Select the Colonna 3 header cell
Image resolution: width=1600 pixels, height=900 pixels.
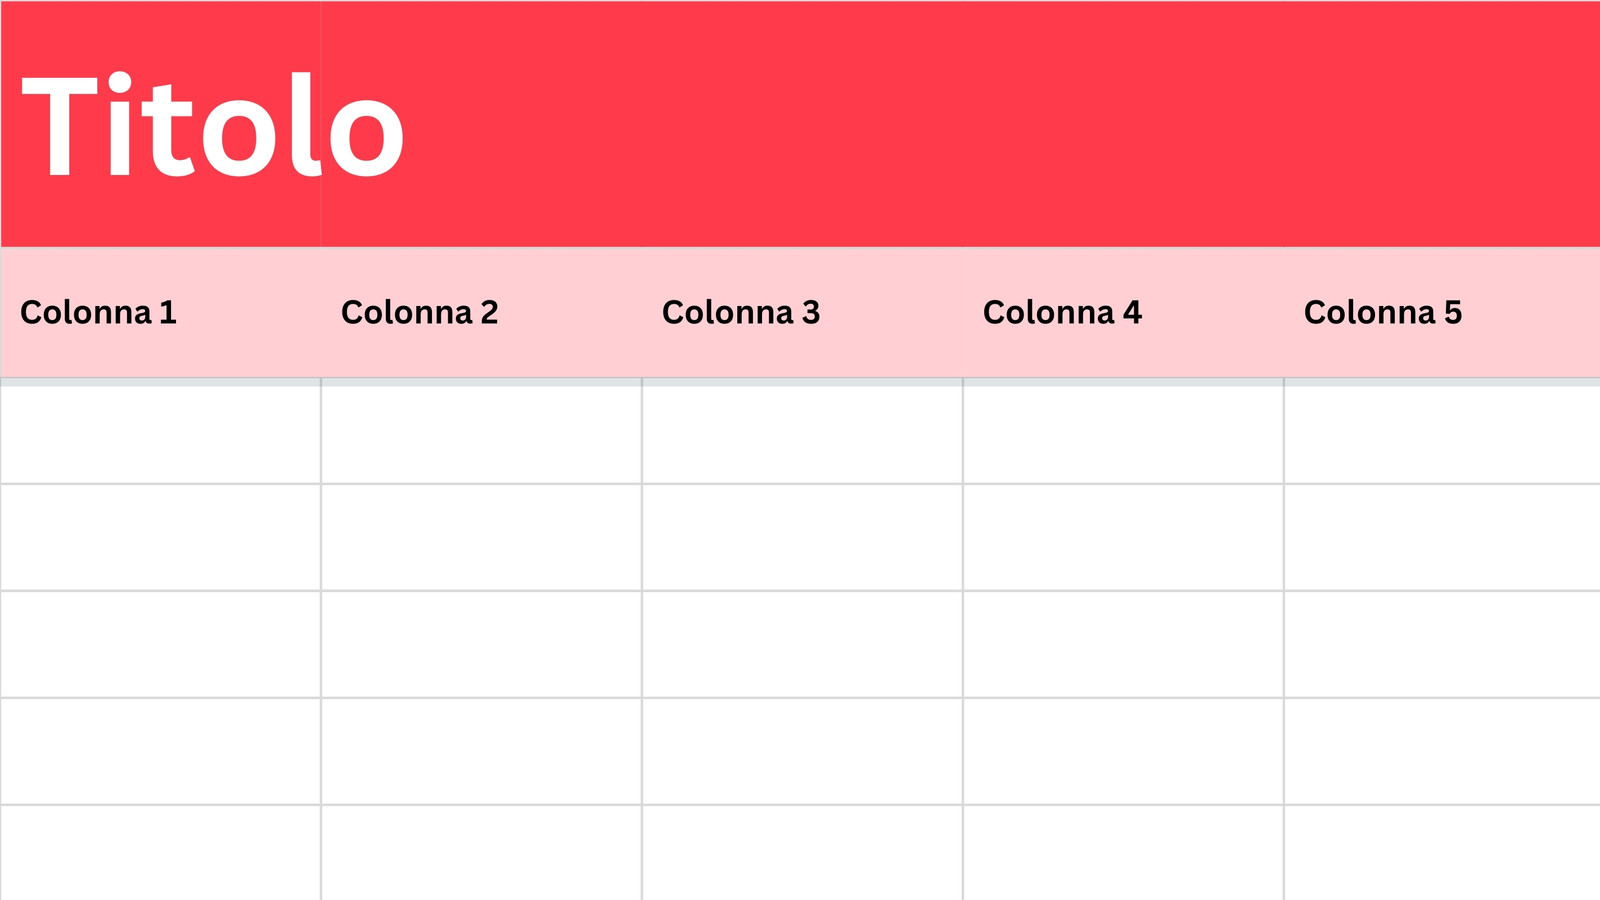pos(802,312)
